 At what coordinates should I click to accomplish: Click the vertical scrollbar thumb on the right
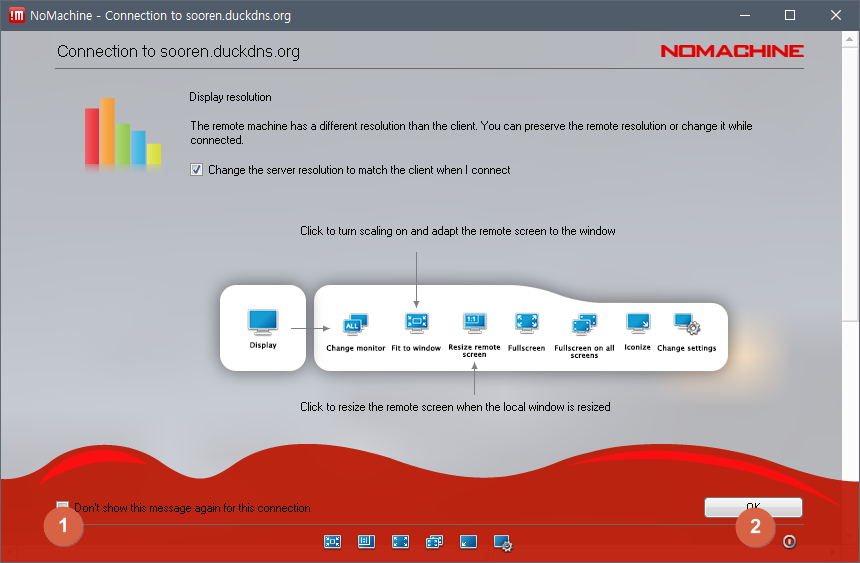(849, 184)
